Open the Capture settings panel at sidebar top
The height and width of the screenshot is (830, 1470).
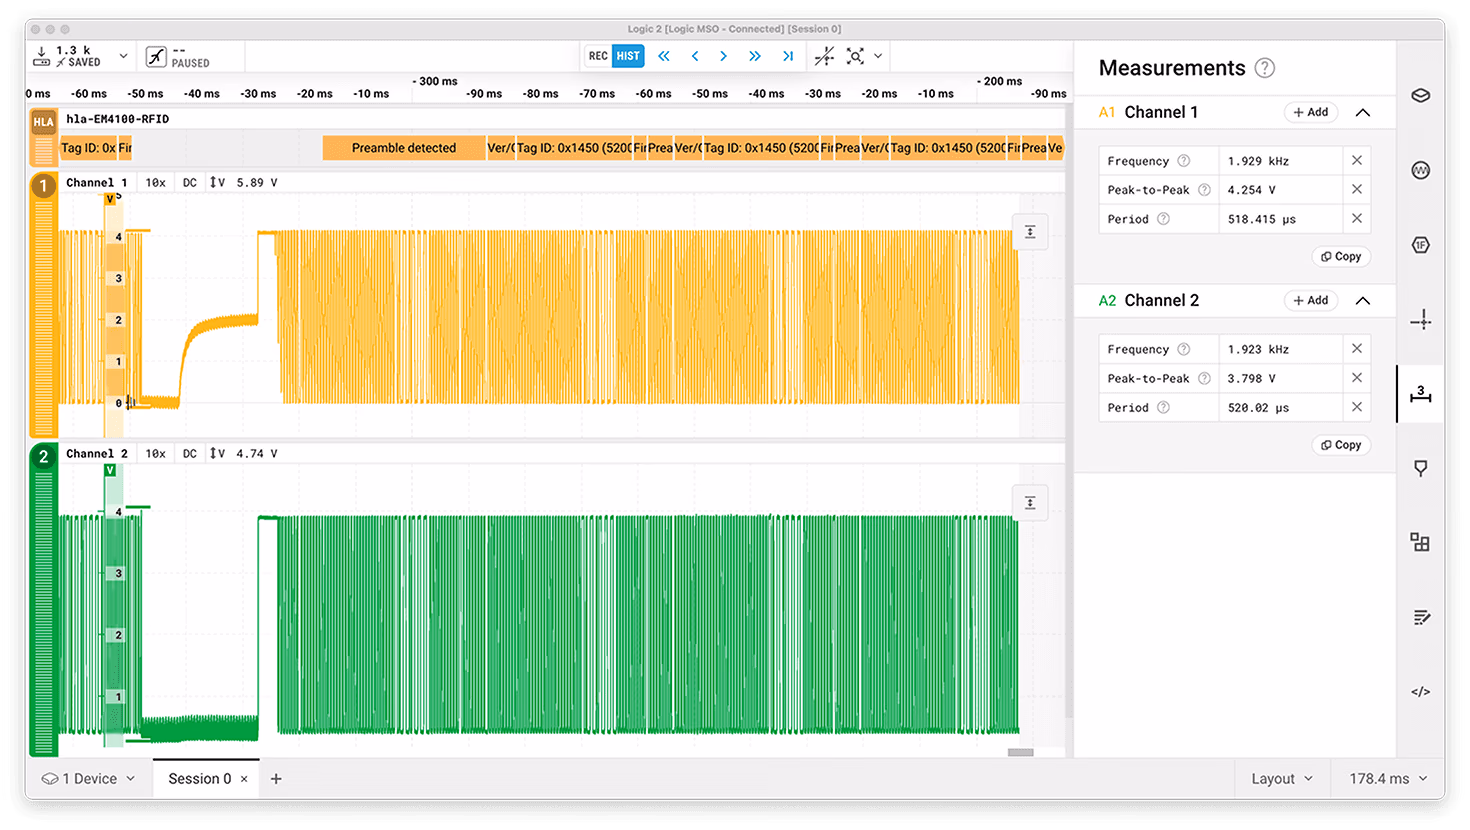(x=1420, y=95)
